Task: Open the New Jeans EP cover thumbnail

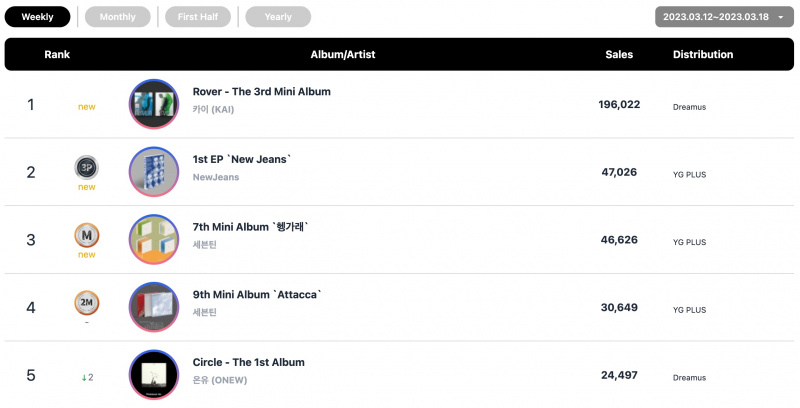Action: coord(154,172)
